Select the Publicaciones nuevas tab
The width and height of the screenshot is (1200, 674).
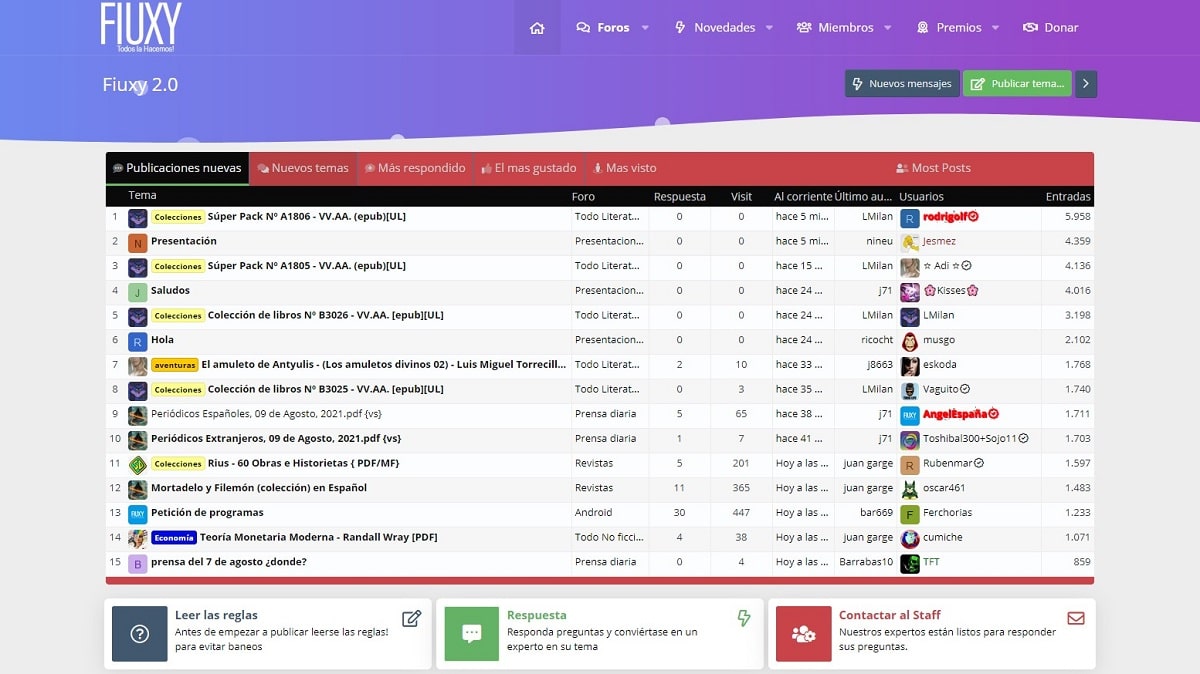(177, 168)
